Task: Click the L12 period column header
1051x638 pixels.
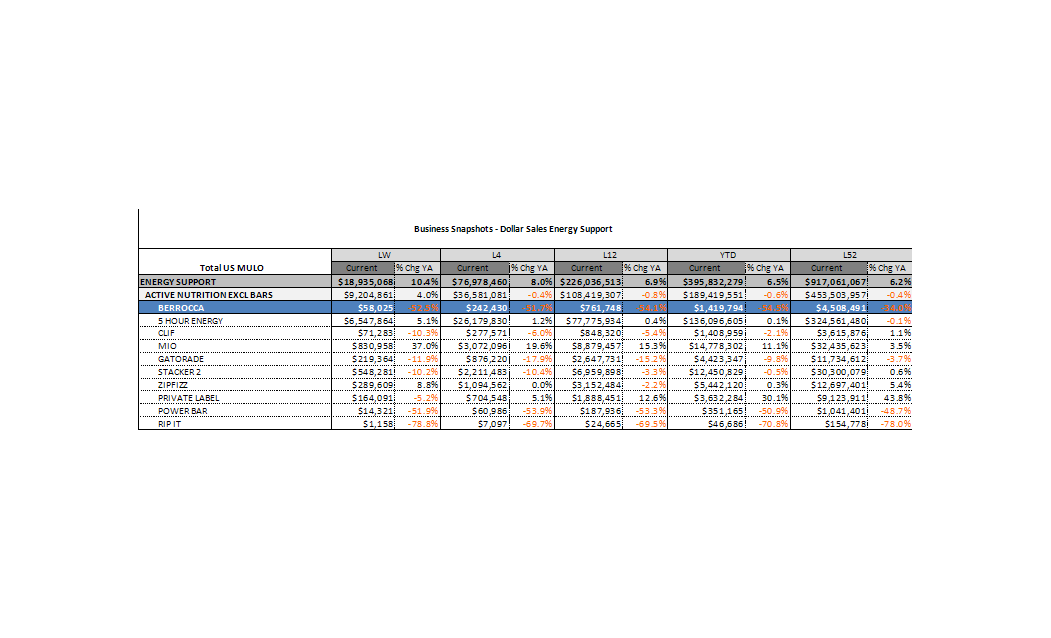Action: [x=609, y=256]
